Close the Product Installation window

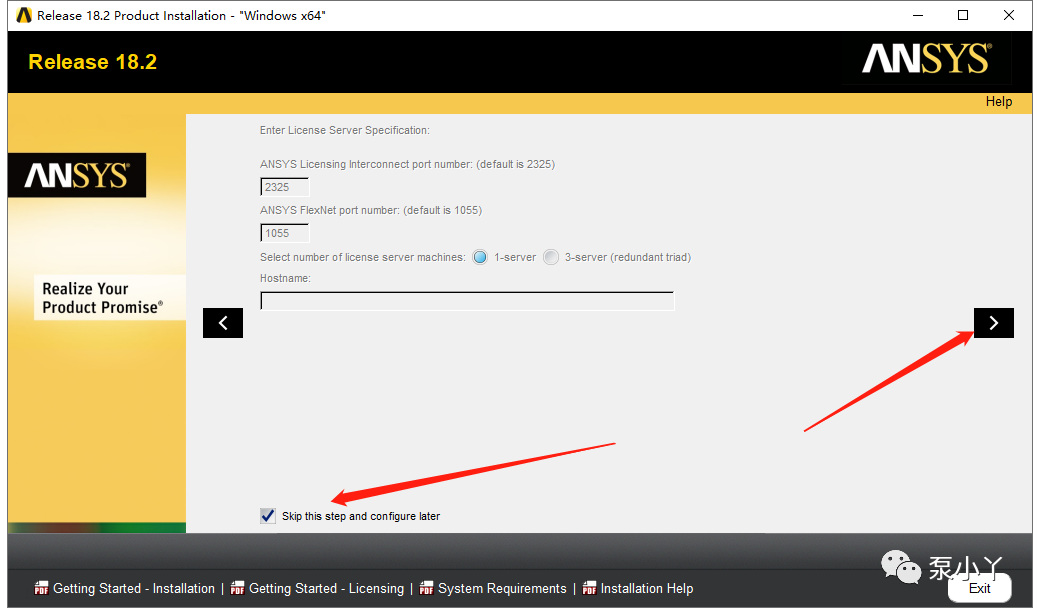1009,15
